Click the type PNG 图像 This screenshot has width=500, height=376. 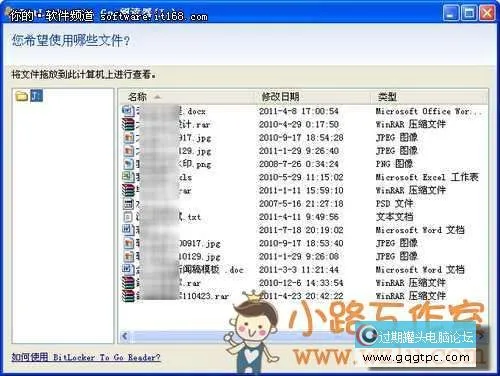click(394, 164)
